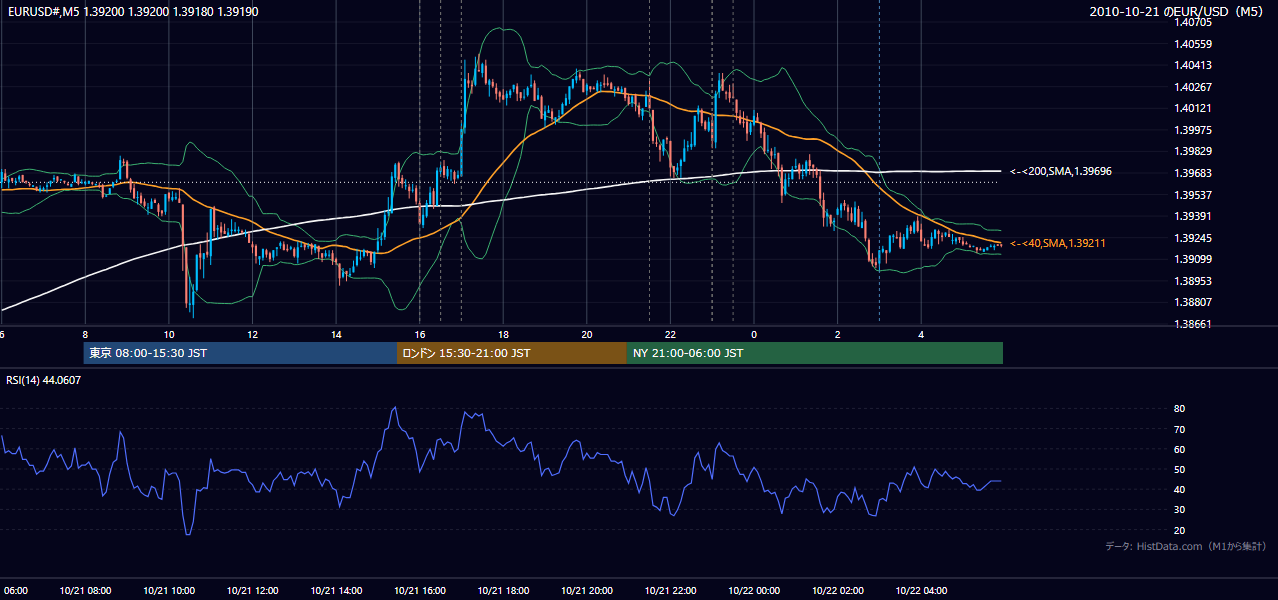Viewport: 1278px width, 600px height.
Task: Click the 1.39829 price axis value
Action: 1193,151
